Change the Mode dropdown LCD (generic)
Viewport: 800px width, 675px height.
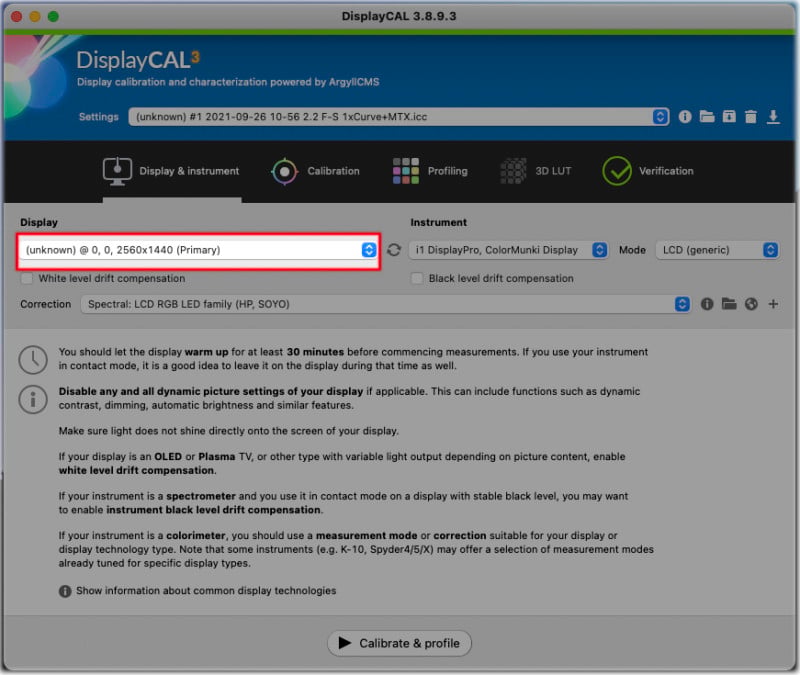pyautogui.click(x=717, y=250)
